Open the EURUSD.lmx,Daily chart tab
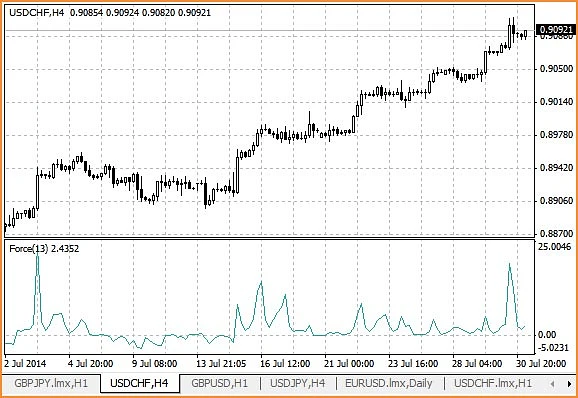 tap(389, 383)
